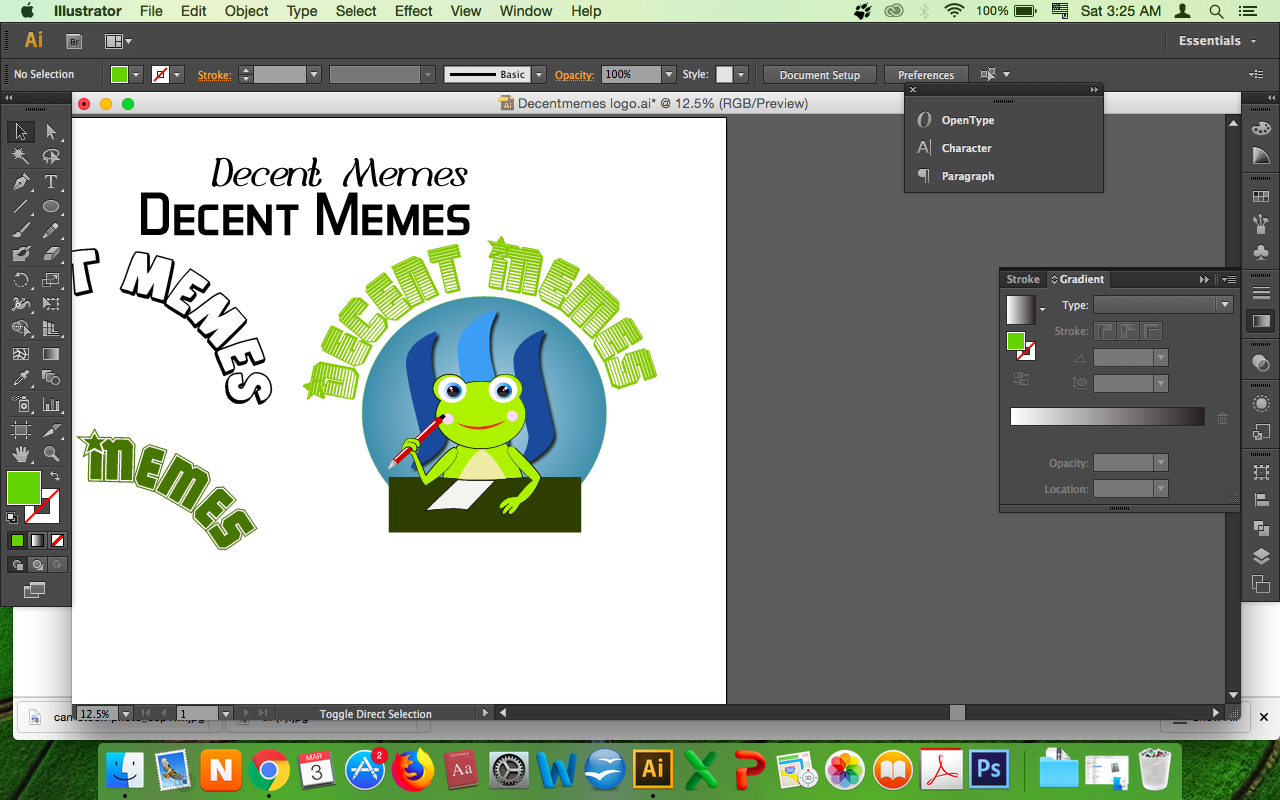Choose the Slice tool

tap(51, 429)
